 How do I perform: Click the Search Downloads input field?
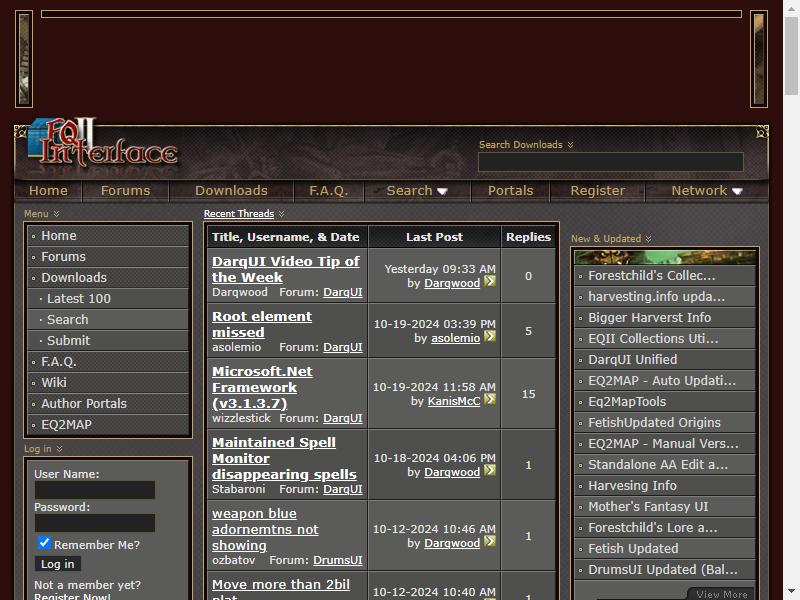click(x=610, y=162)
